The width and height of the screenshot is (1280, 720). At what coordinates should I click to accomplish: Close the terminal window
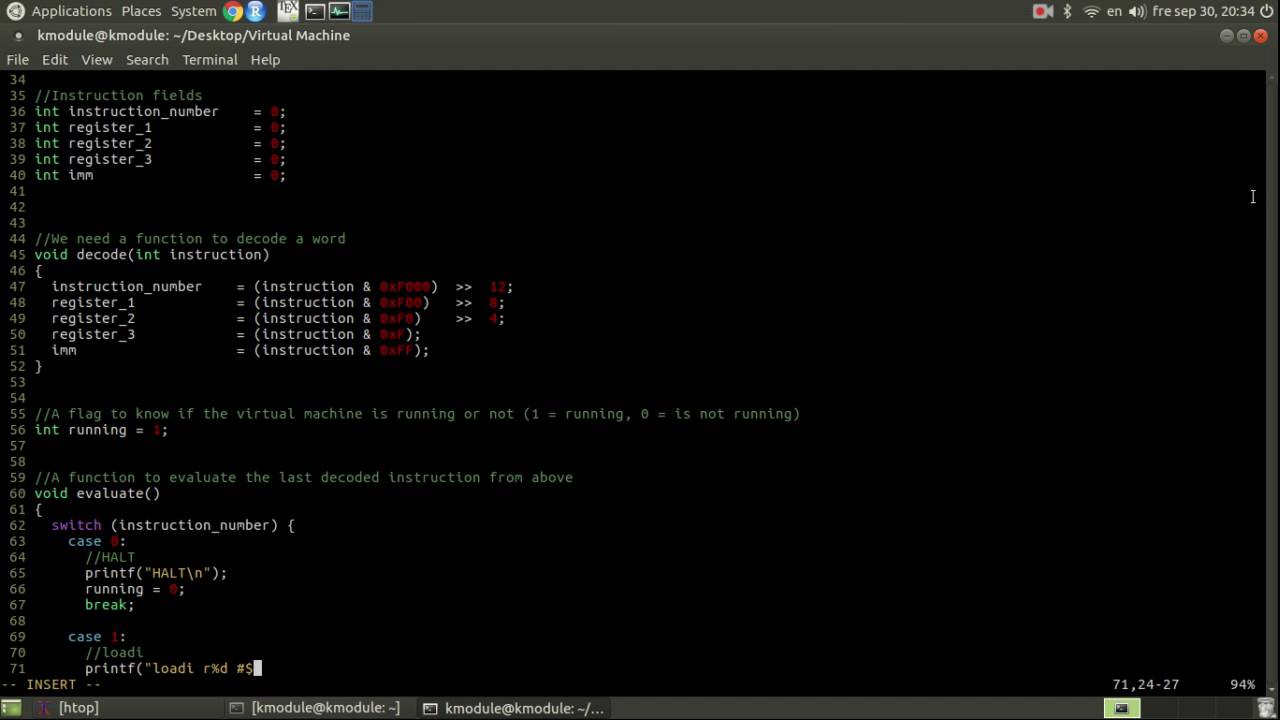tap(1260, 36)
